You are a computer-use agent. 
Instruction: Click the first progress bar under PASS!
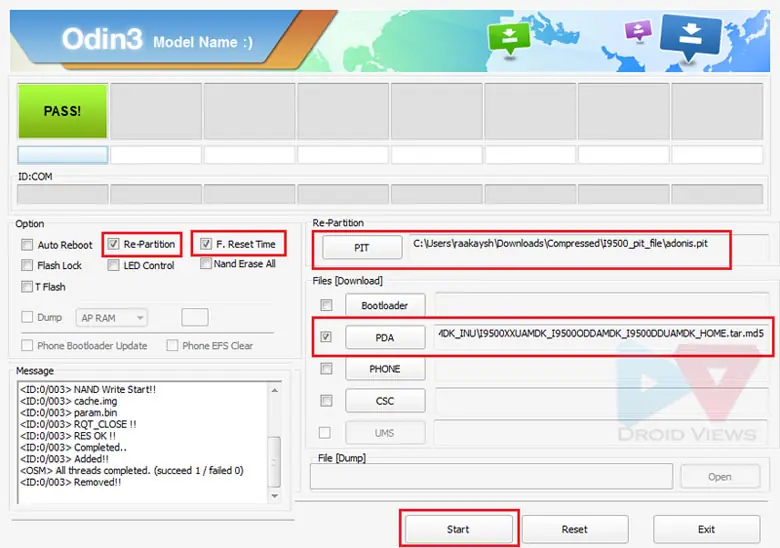(63, 155)
